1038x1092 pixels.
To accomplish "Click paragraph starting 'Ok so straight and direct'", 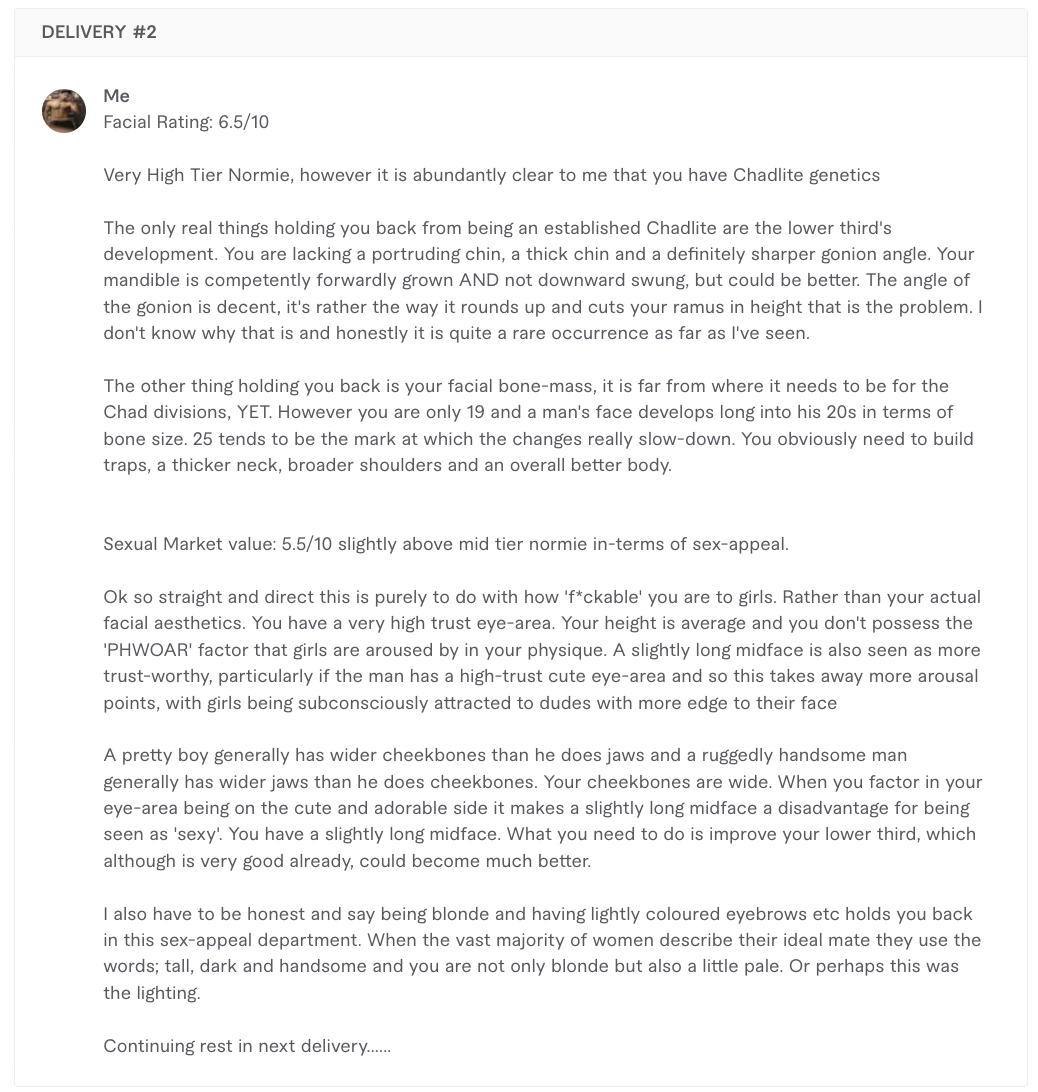I will pyautogui.click(x=542, y=650).
